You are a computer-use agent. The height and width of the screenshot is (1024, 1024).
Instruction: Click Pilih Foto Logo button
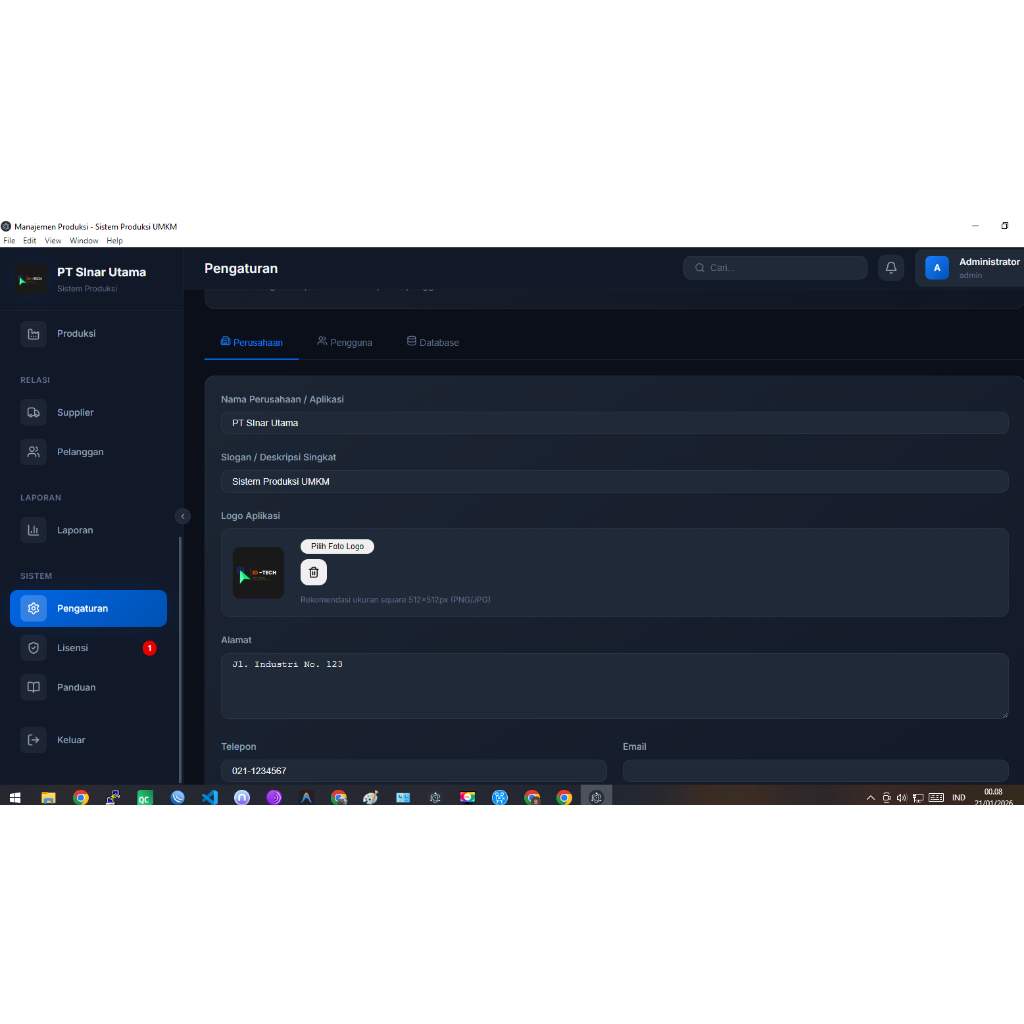click(338, 547)
